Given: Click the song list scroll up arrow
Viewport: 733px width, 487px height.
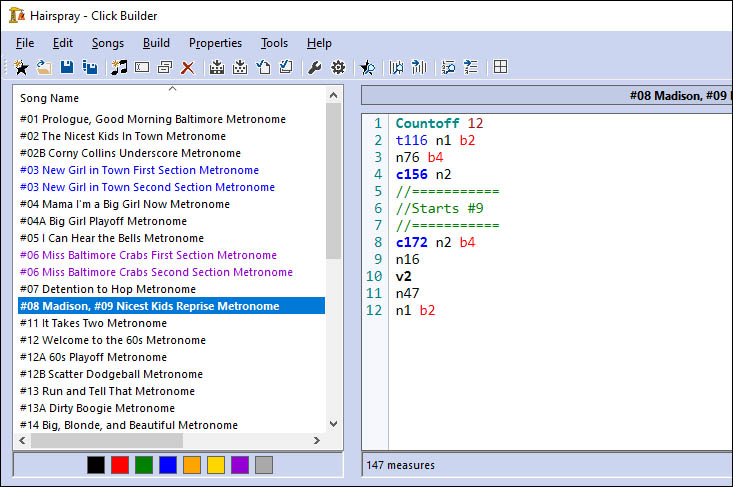Looking at the screenshot, I should point(333,95).
